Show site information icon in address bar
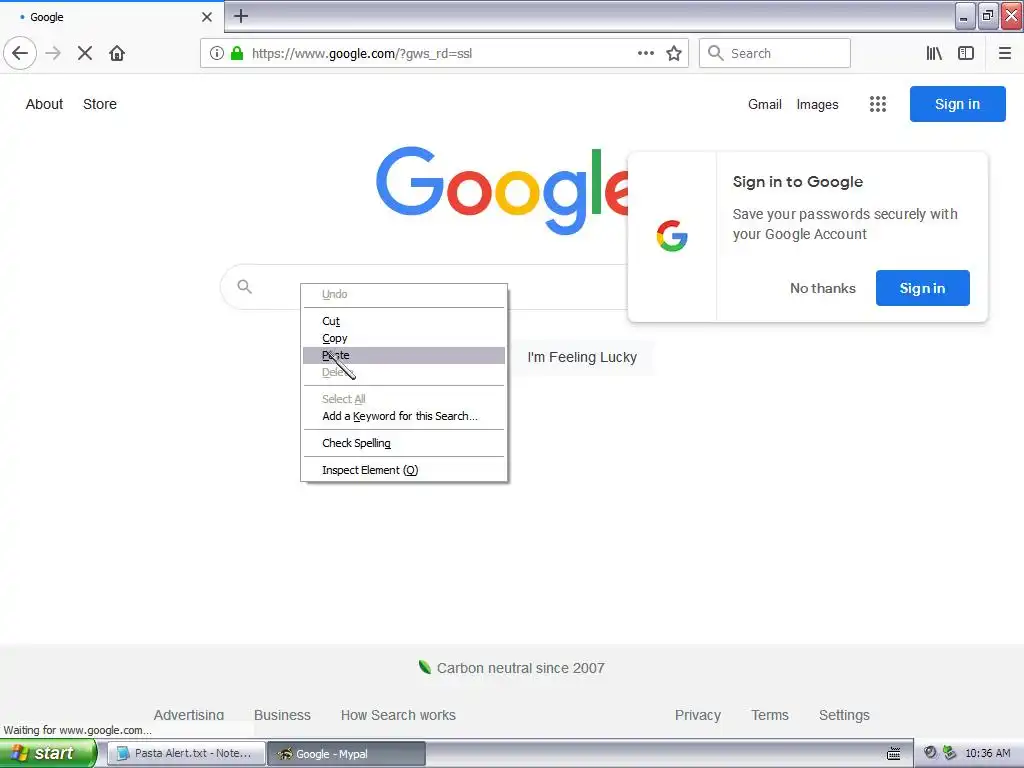Image resolution: width=1024 pixels, height=768 pixels. point(216,53)
